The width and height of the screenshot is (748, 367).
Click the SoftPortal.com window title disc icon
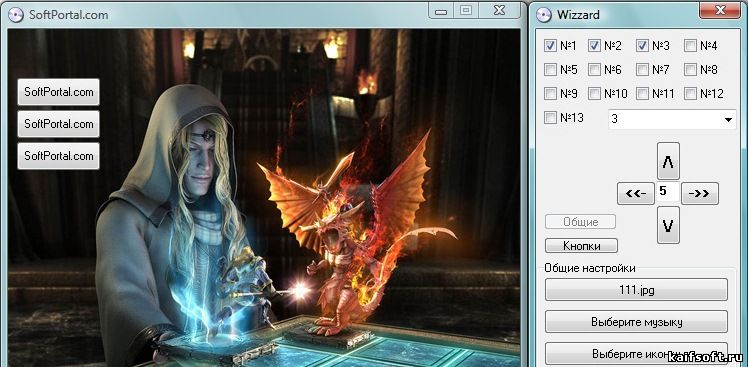pos(16,15)
